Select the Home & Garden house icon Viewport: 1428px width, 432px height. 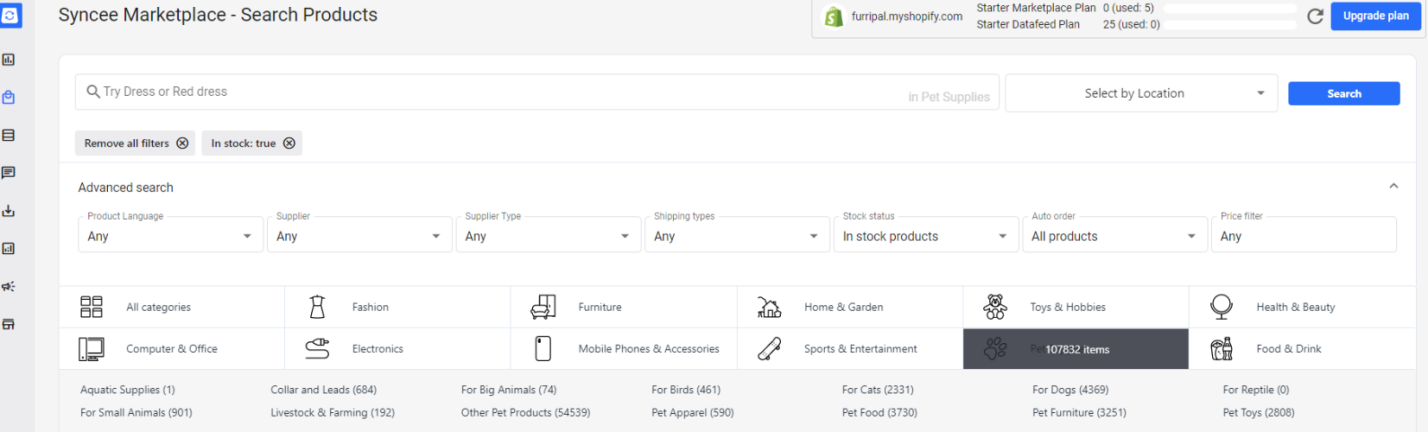point(769,307)
